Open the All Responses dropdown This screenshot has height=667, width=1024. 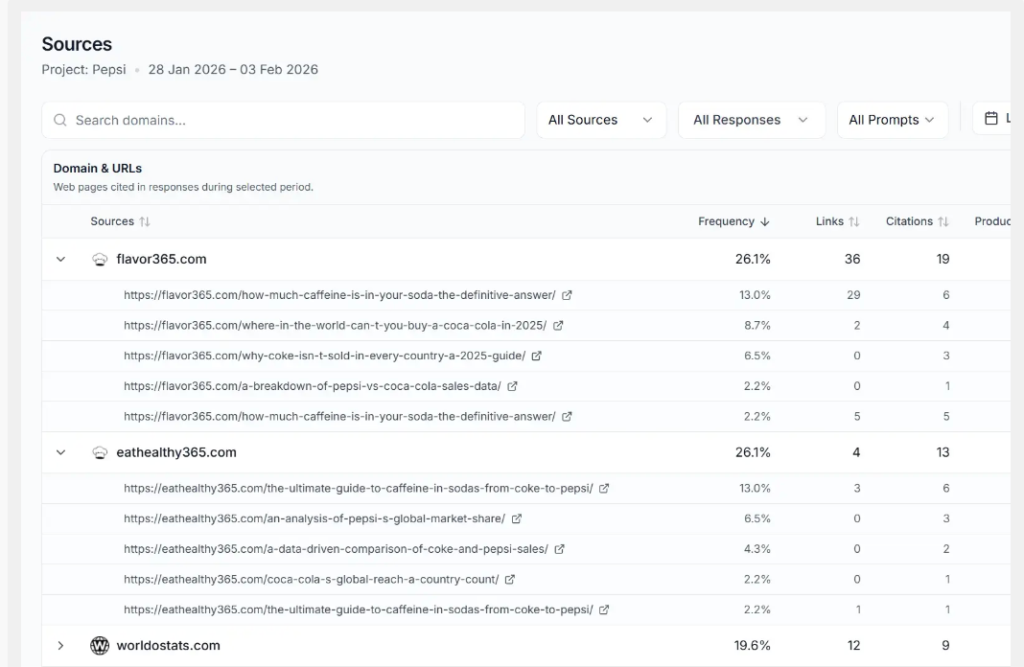(751, 120)
